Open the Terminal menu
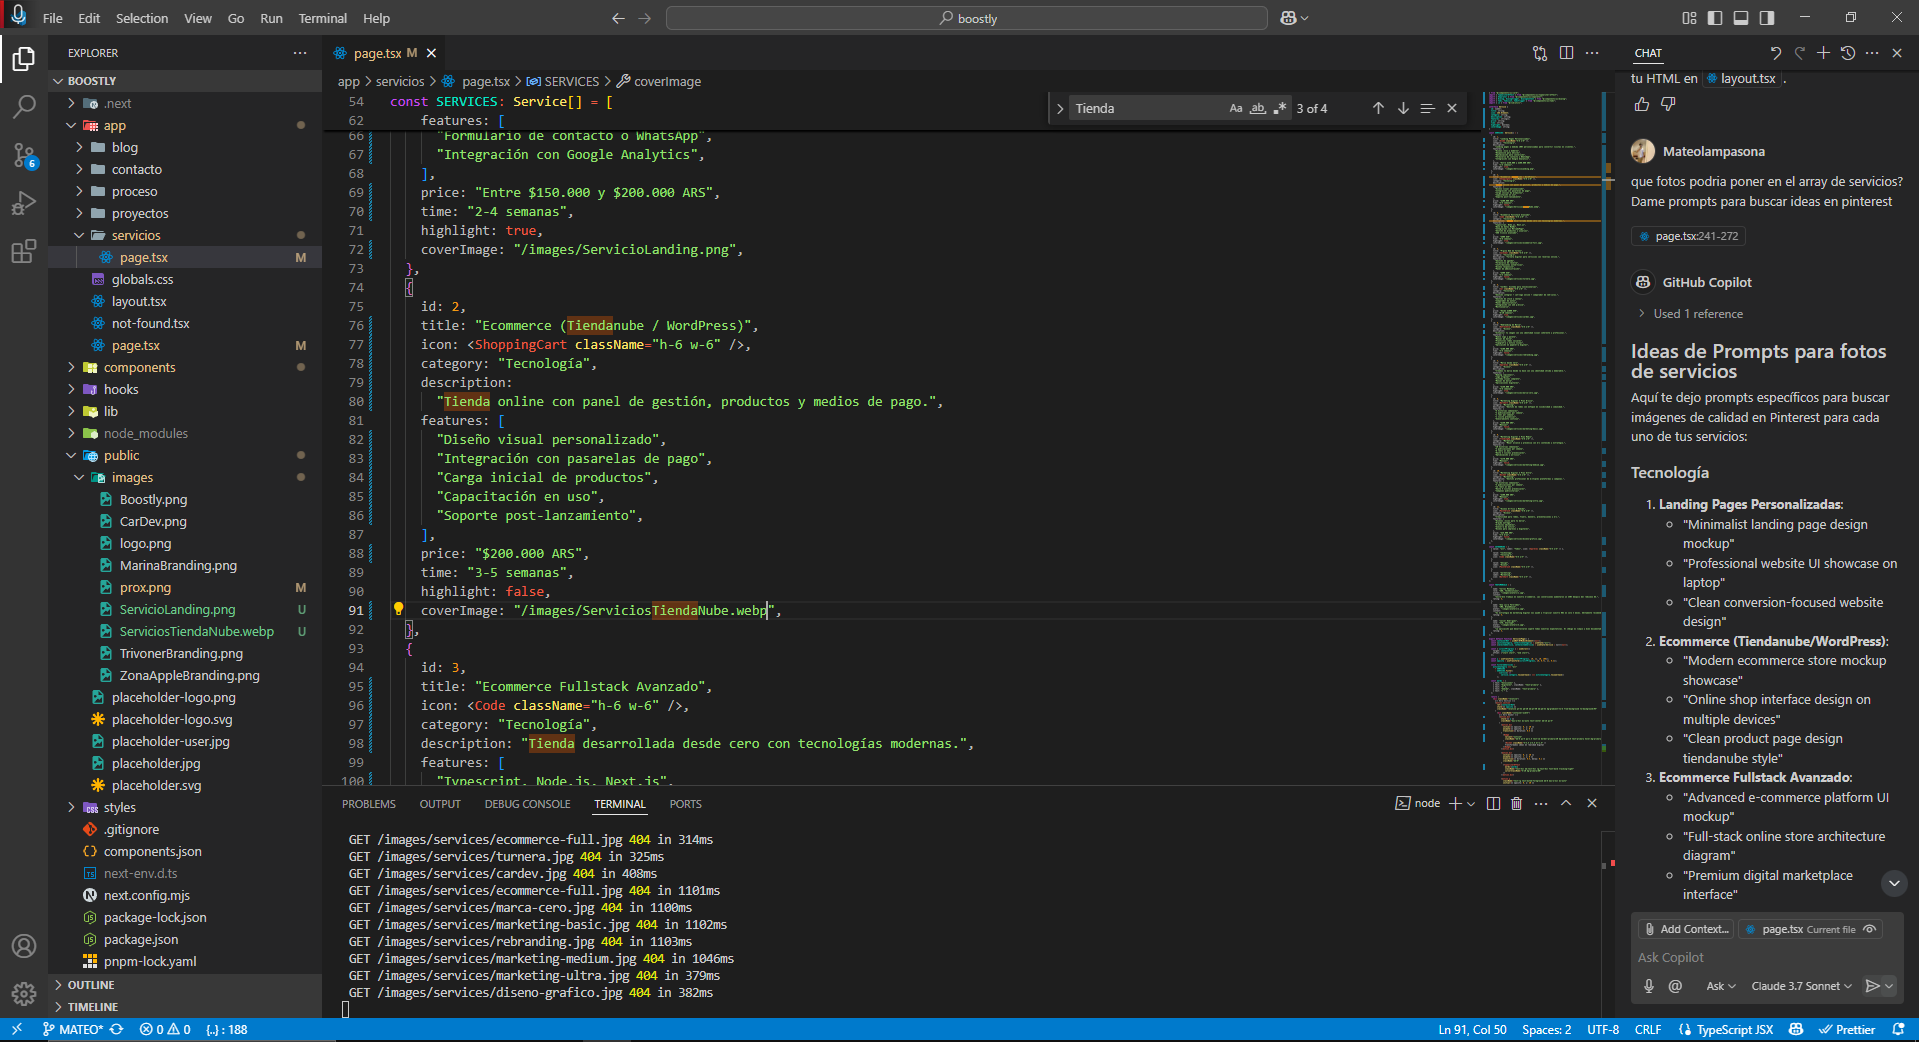1919x1042 pixels. pyautogui.click(x=322, y=18)
